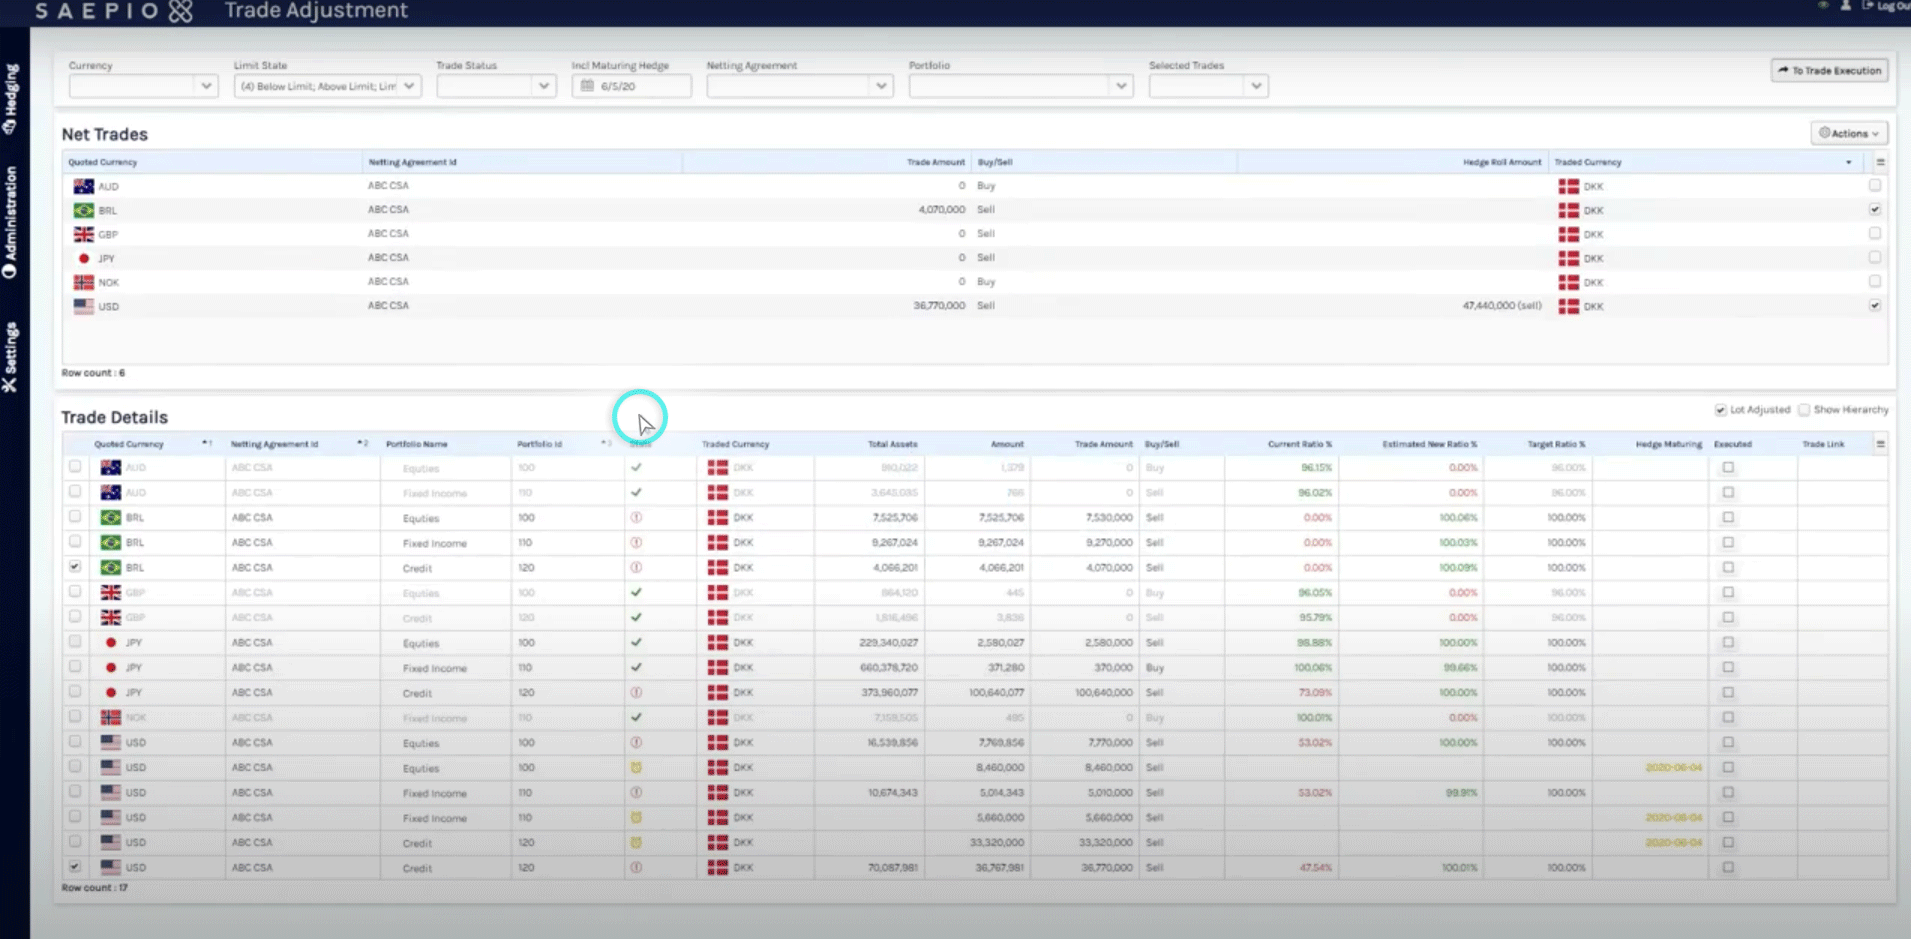Click the 4,070,000 trade amount in Net Trades
1911x939 pixels.
click(941, 210)
